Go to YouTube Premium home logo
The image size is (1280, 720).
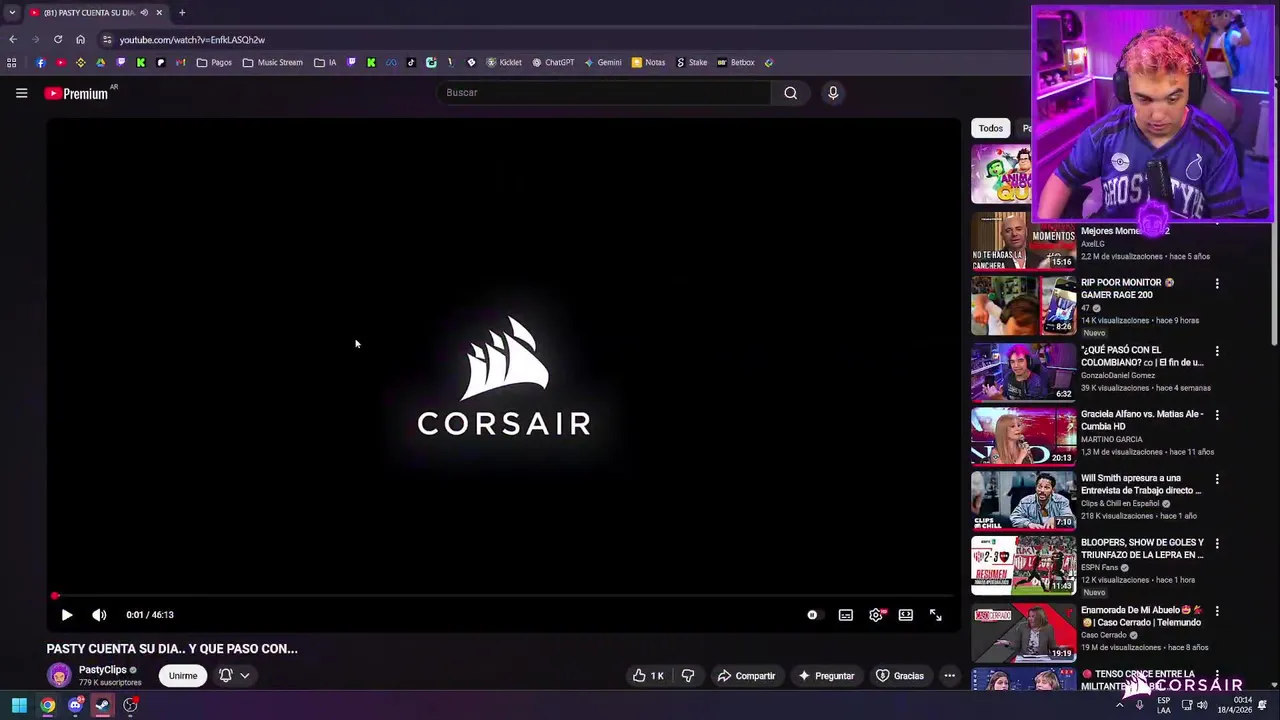[76, 93]
